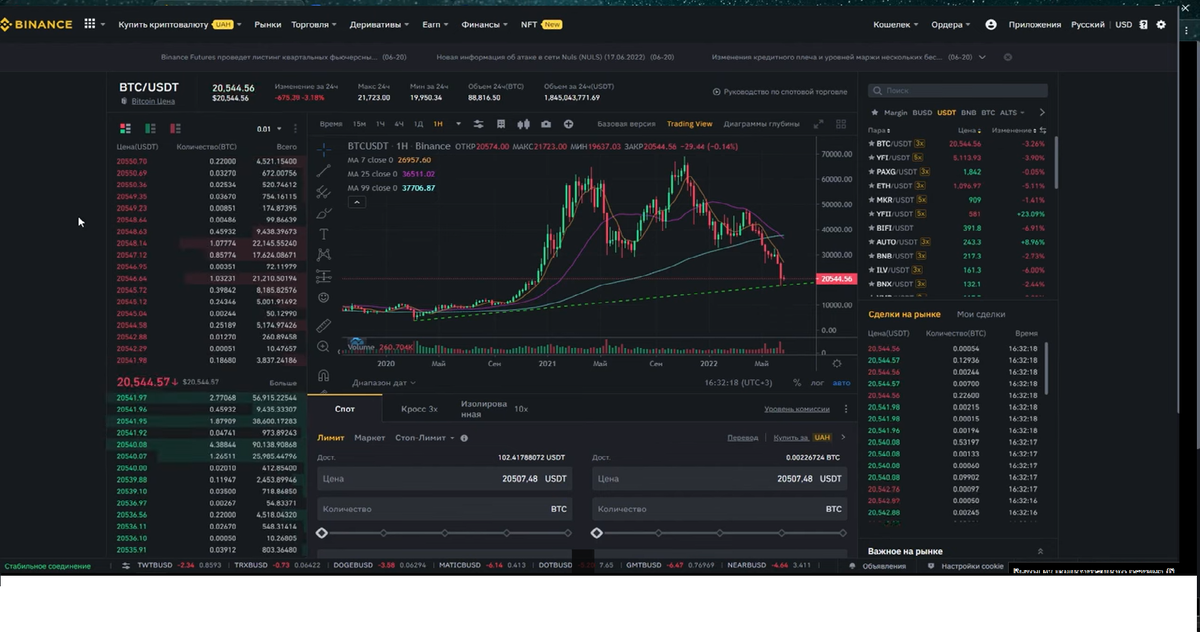Open the Derivatives menu
1200x632 pixels.
pos(381,24)
